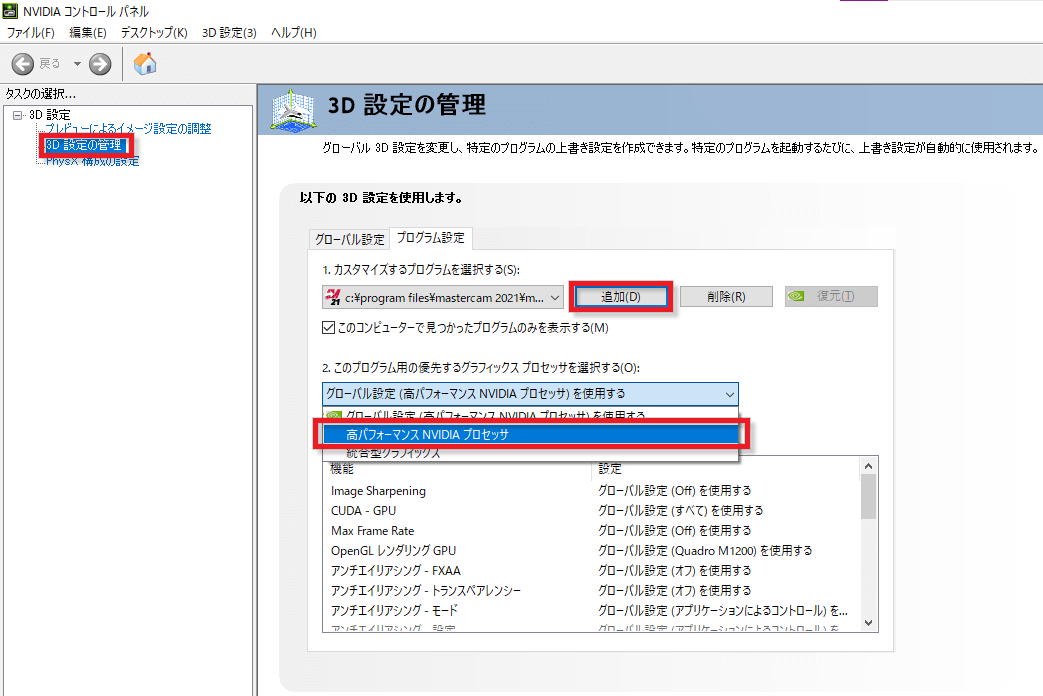
Task: Click the NVIDIA control panel title bar icon
Action: [10, 10]
